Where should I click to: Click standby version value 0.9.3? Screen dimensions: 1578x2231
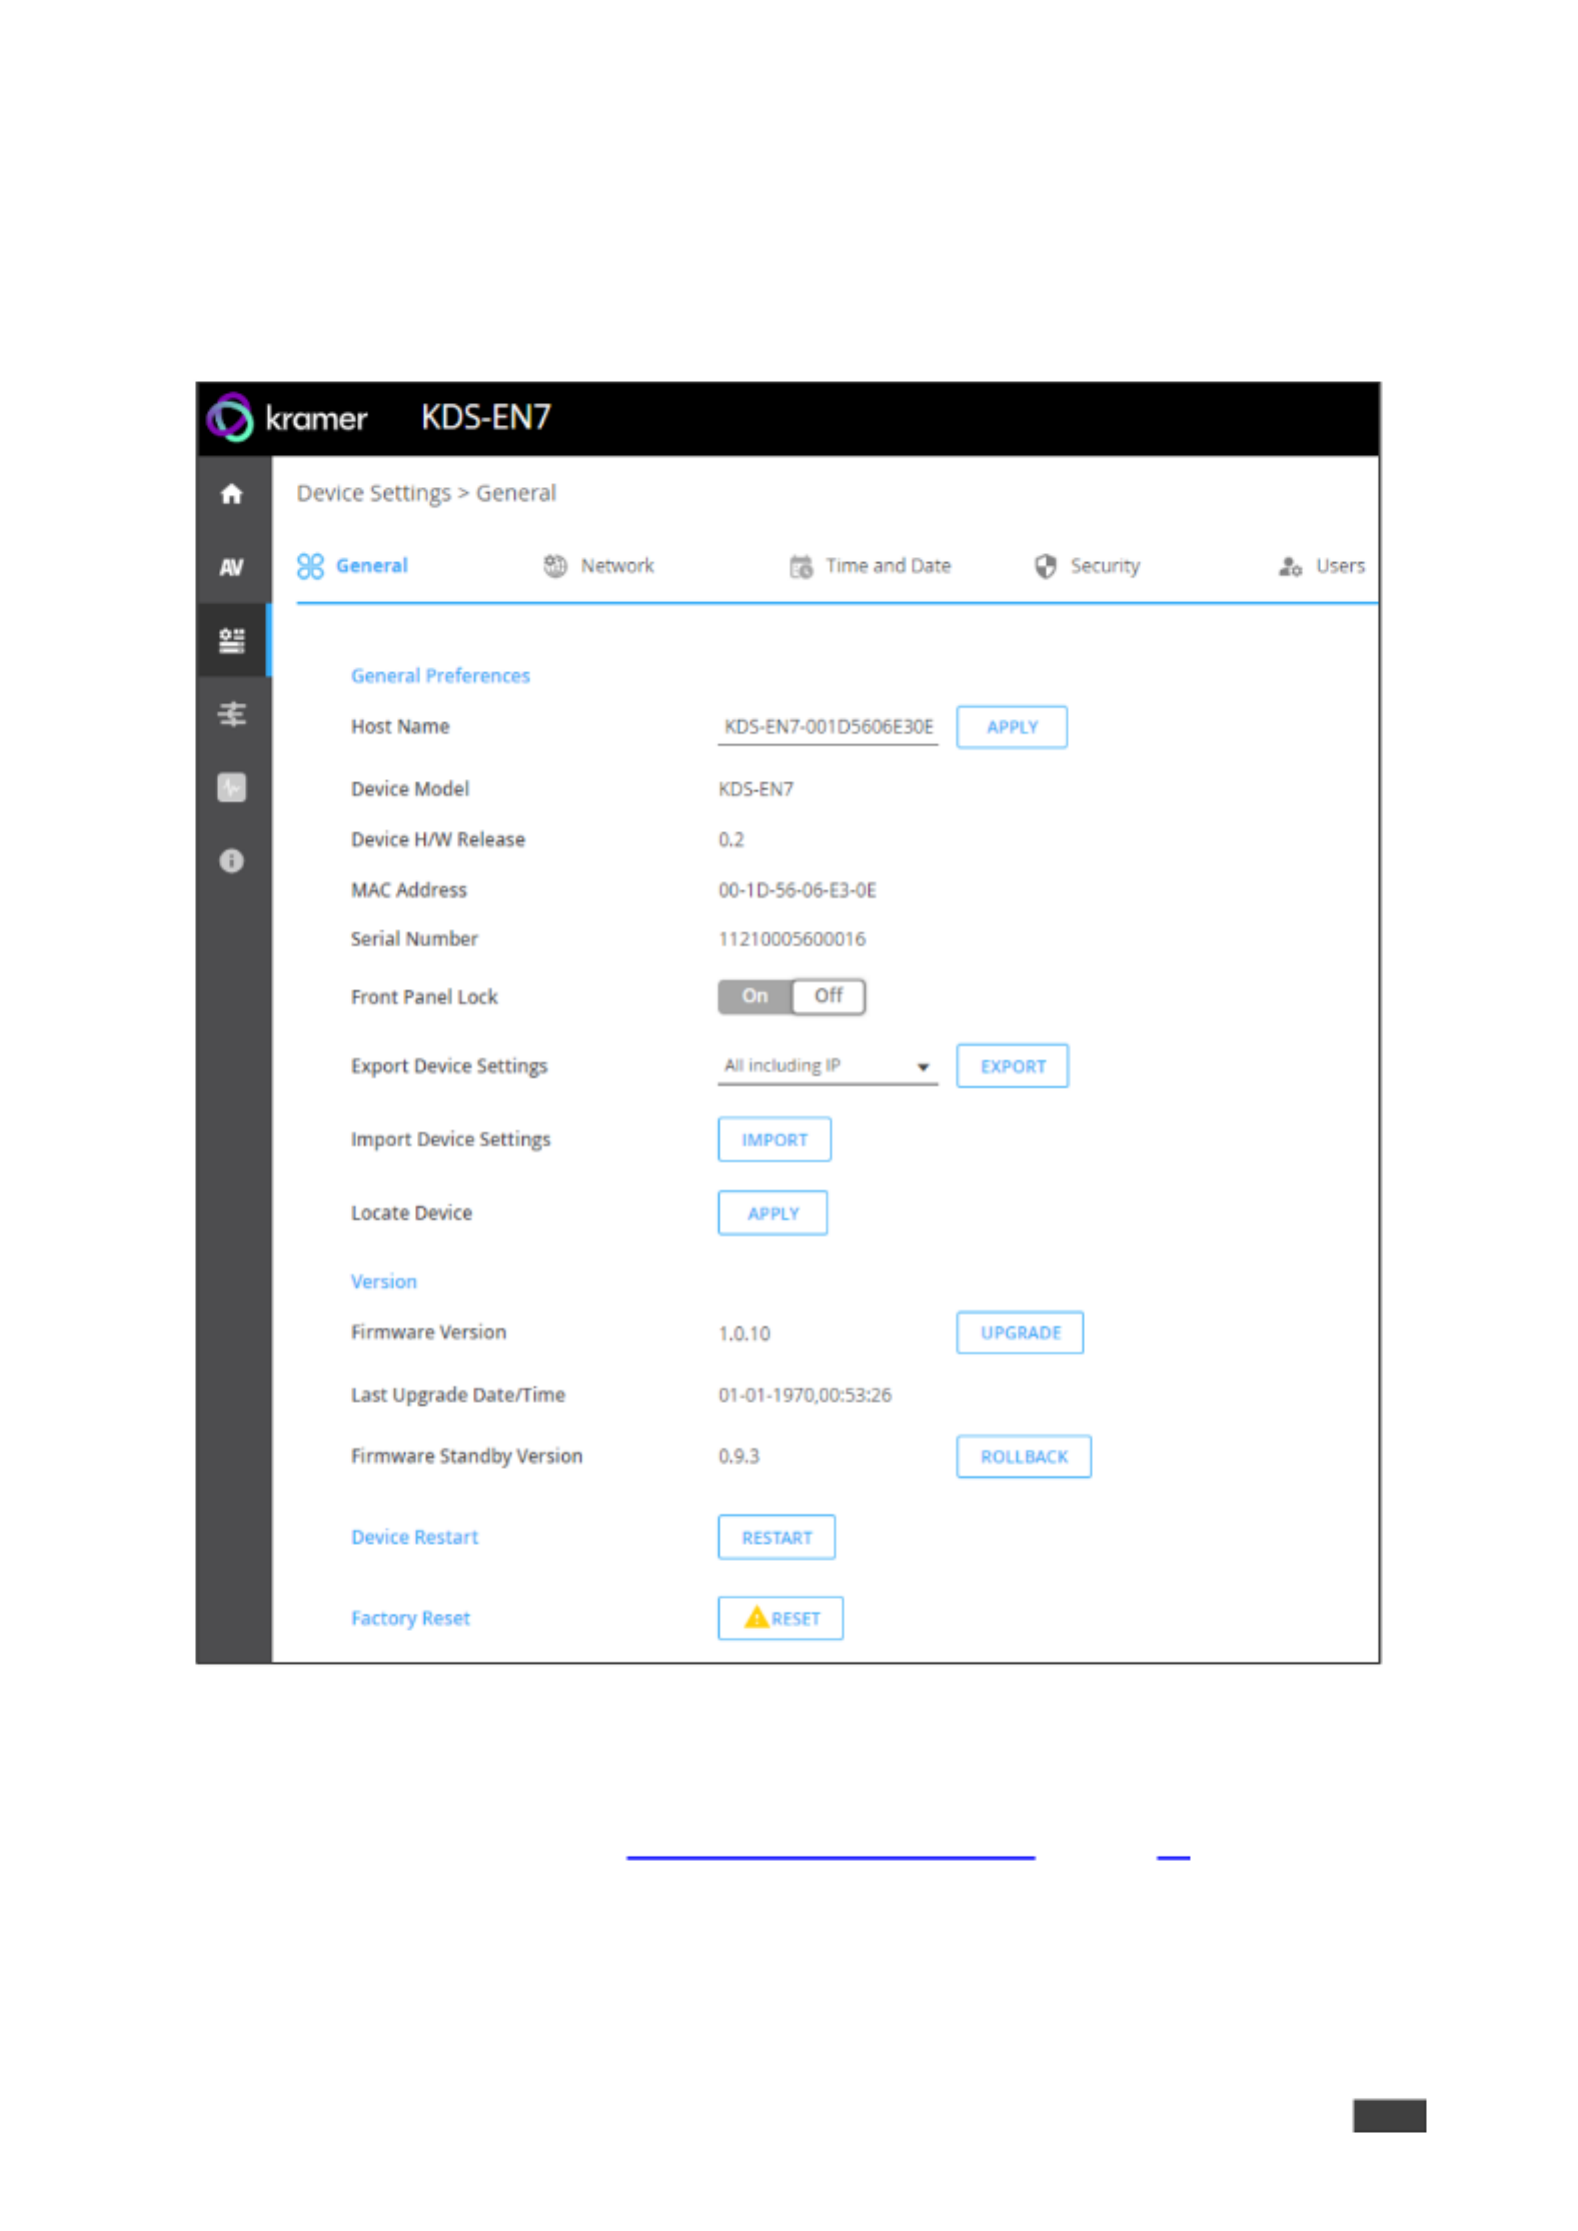click(739, 1456)
